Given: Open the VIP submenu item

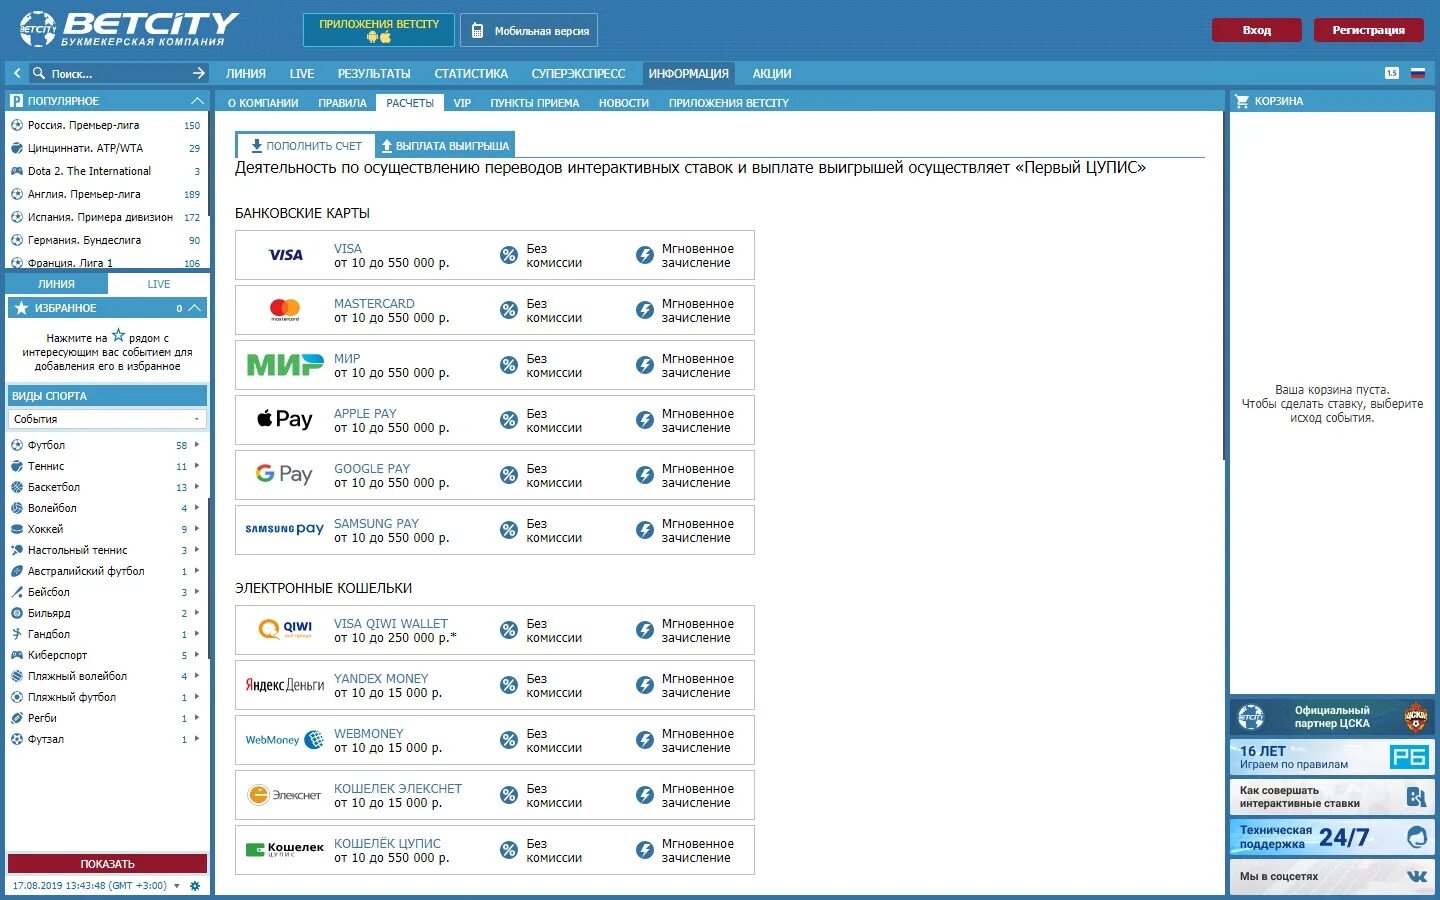Looking at the screenshot, I should [462, 103].
